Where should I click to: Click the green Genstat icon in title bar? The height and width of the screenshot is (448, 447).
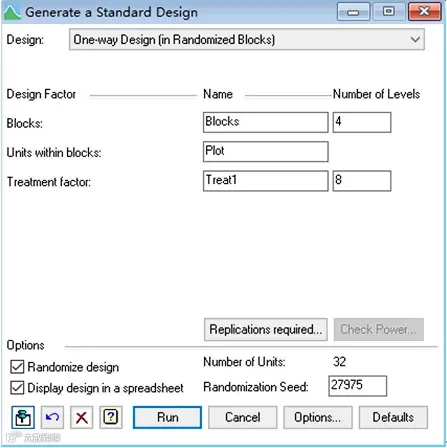pyautogui.click(x=12, y=13)
